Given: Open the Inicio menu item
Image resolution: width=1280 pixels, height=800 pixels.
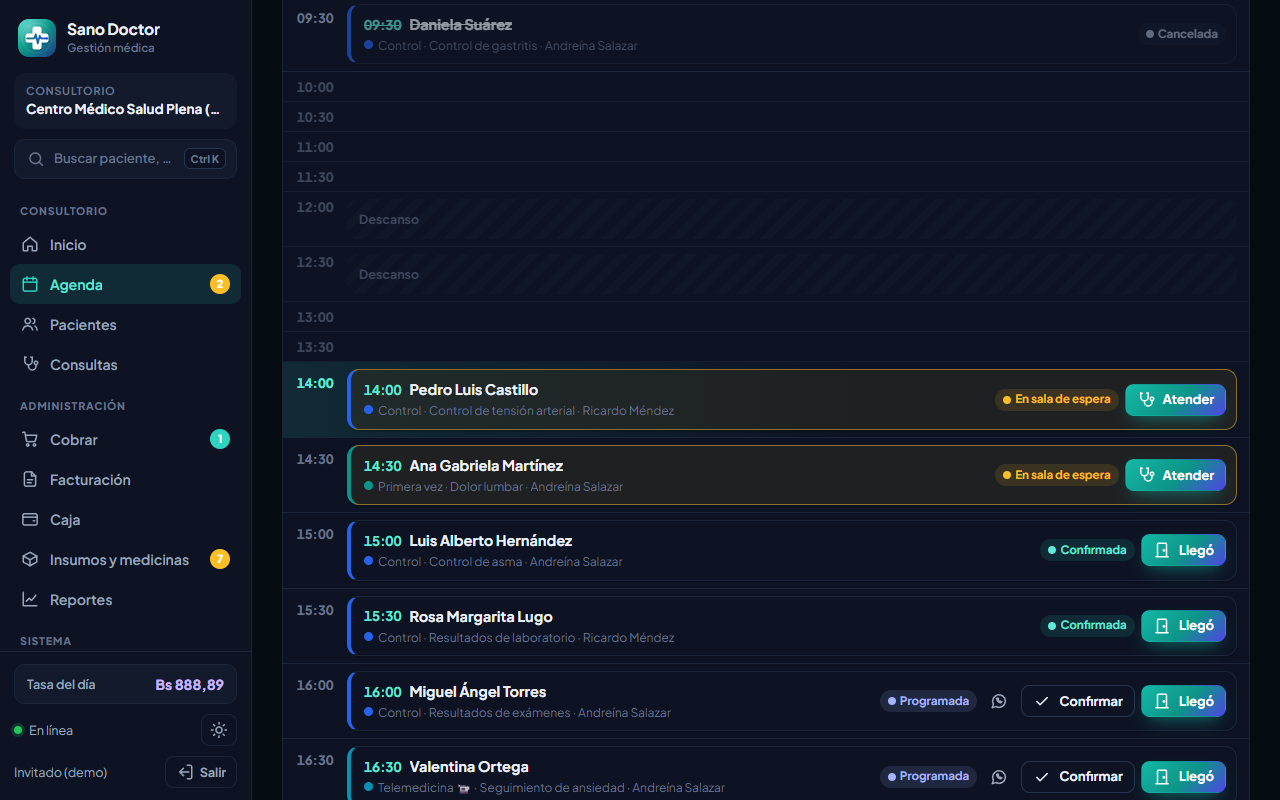Looking at the screenshot, I should point(125,245).
